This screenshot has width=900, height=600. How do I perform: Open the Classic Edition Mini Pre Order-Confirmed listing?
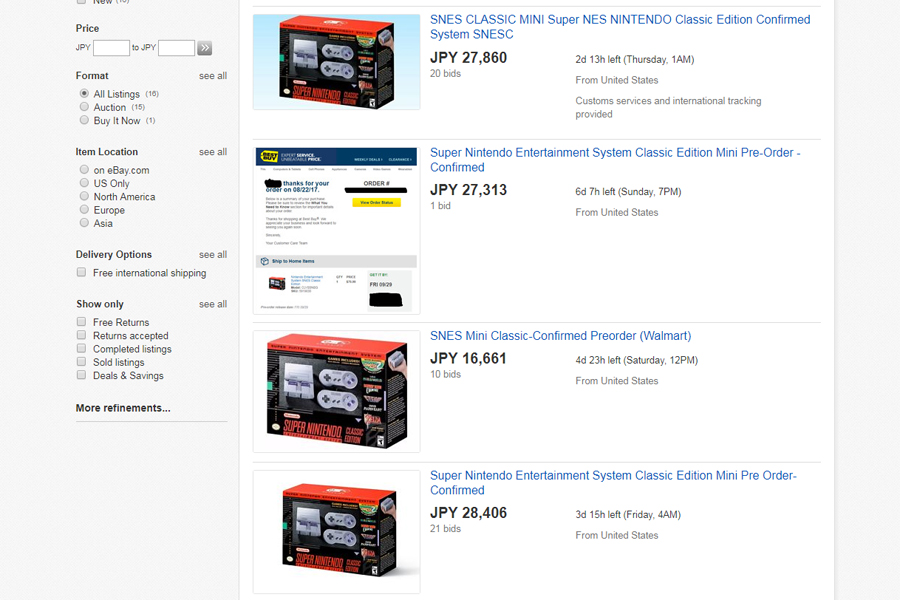click(613, 483)
